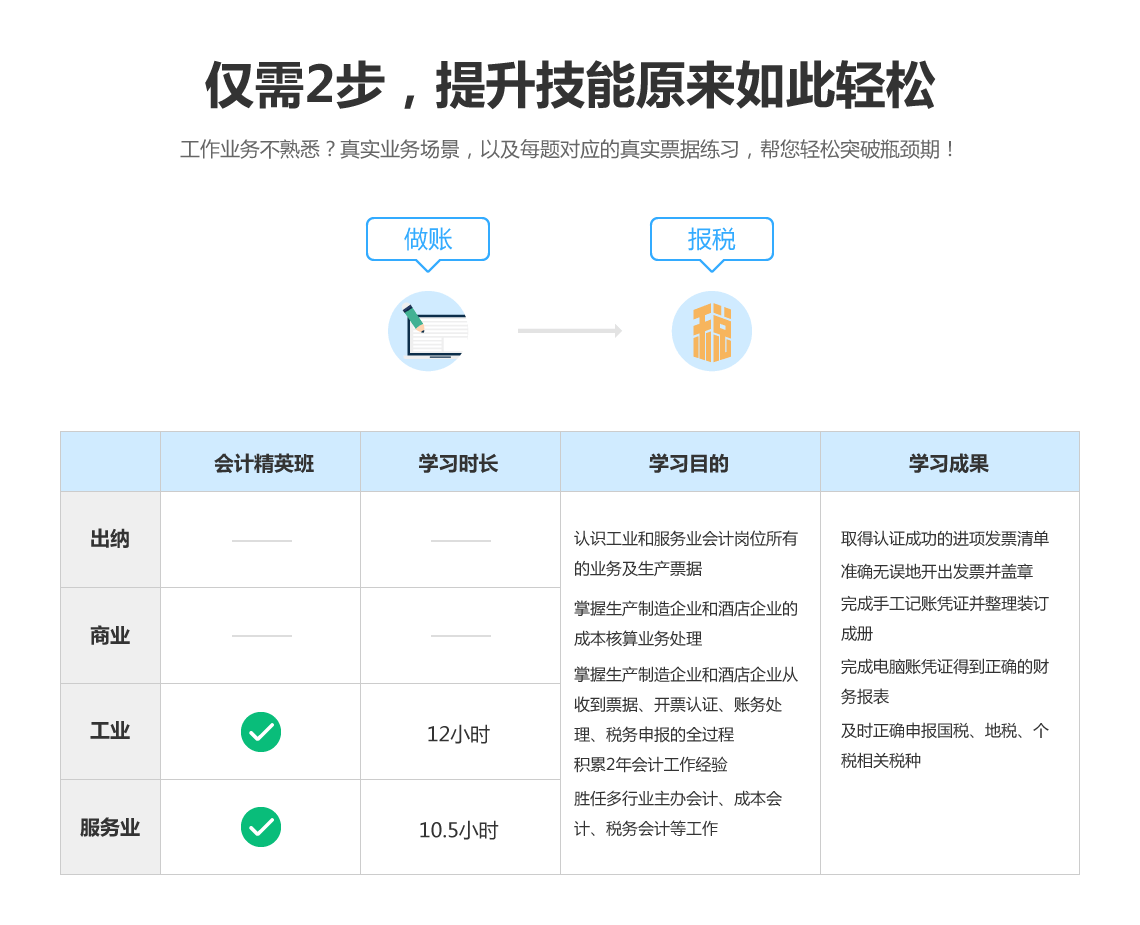Select the 工业 row label
This screenshot has width=1140, height=925.
(110, 731)
